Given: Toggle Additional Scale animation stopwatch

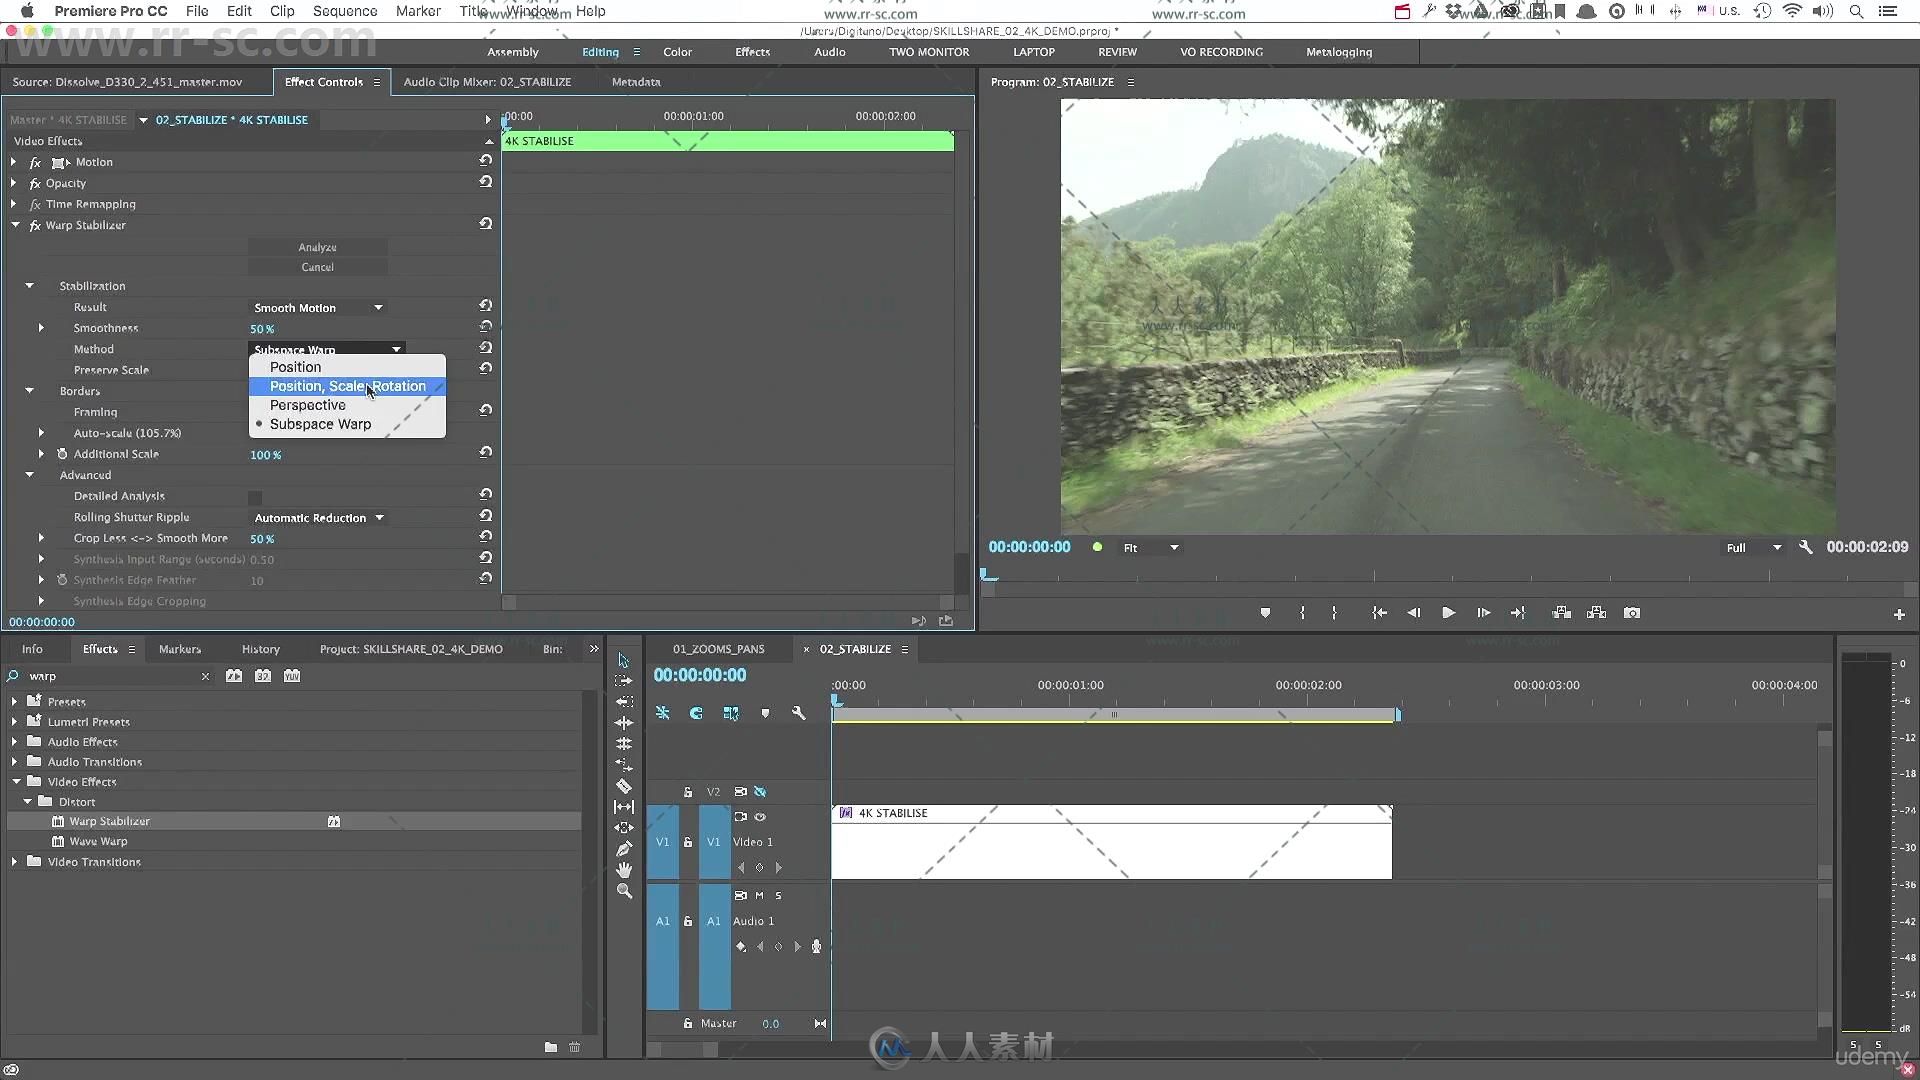Looking at the screenshot, I should click(x=62, y=454).
